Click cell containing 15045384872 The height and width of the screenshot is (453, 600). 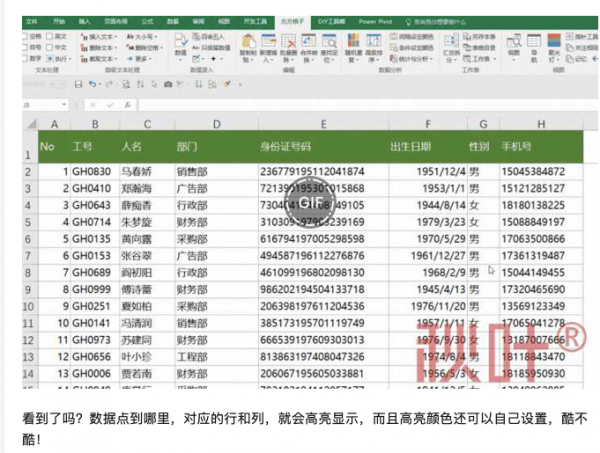pyautogui.click(x=541, y=171)
